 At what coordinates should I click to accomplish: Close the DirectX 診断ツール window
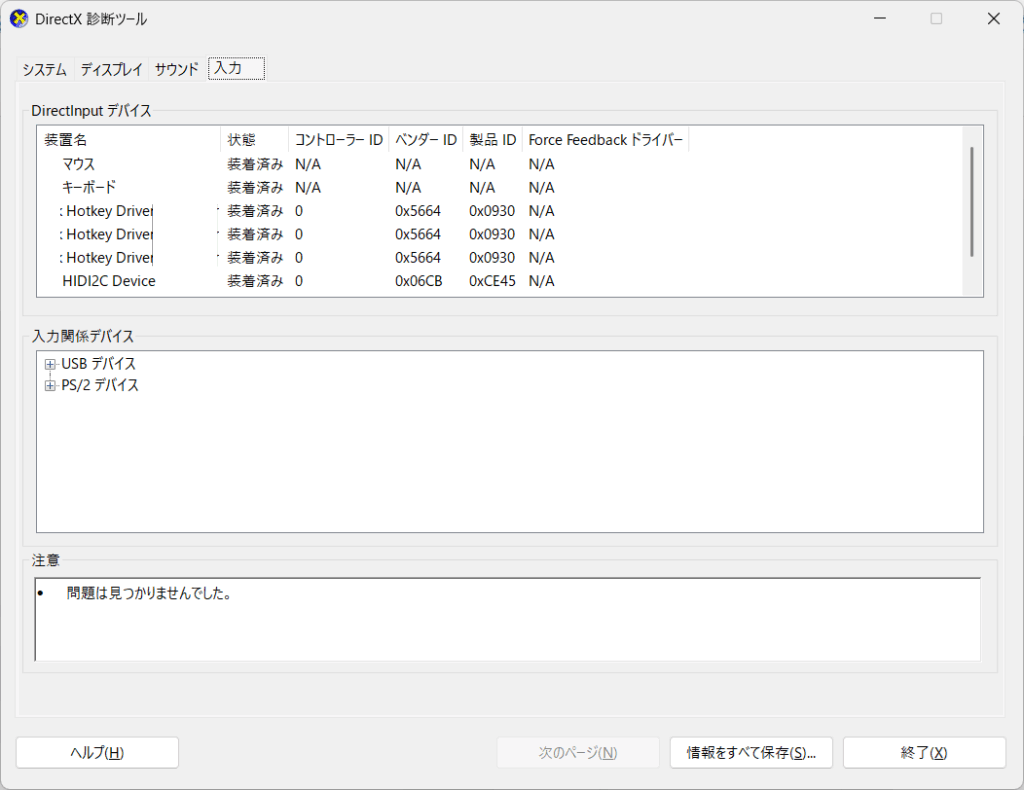pos(993,19)
